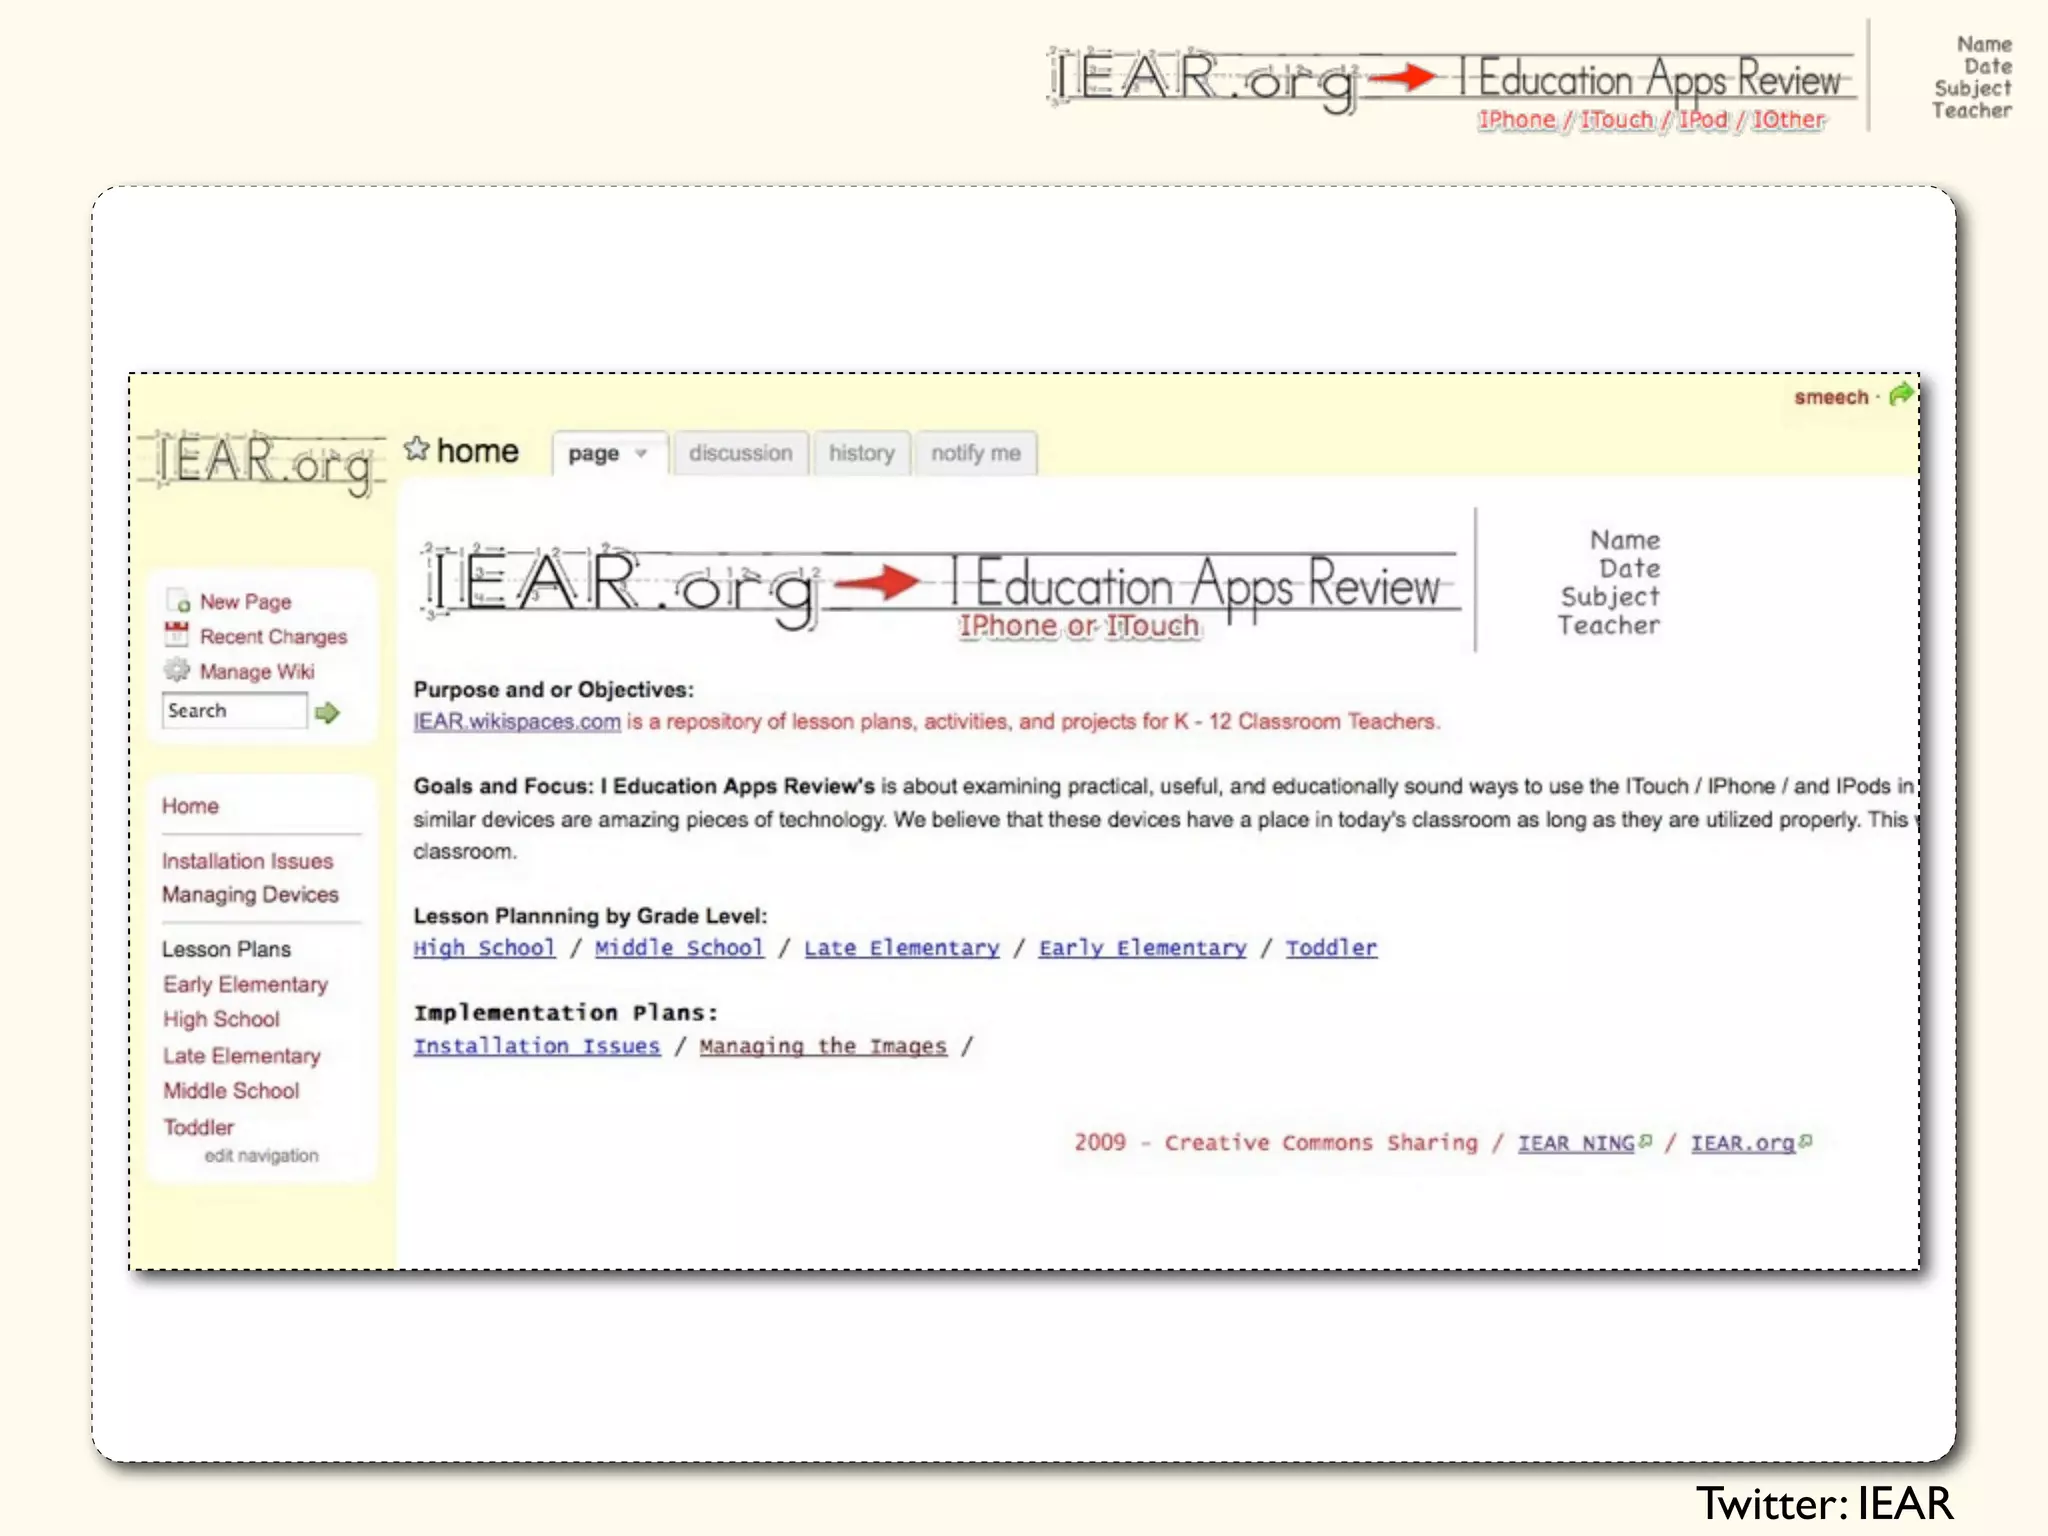Click the Implementation Plans heading

click(566, 1012)
